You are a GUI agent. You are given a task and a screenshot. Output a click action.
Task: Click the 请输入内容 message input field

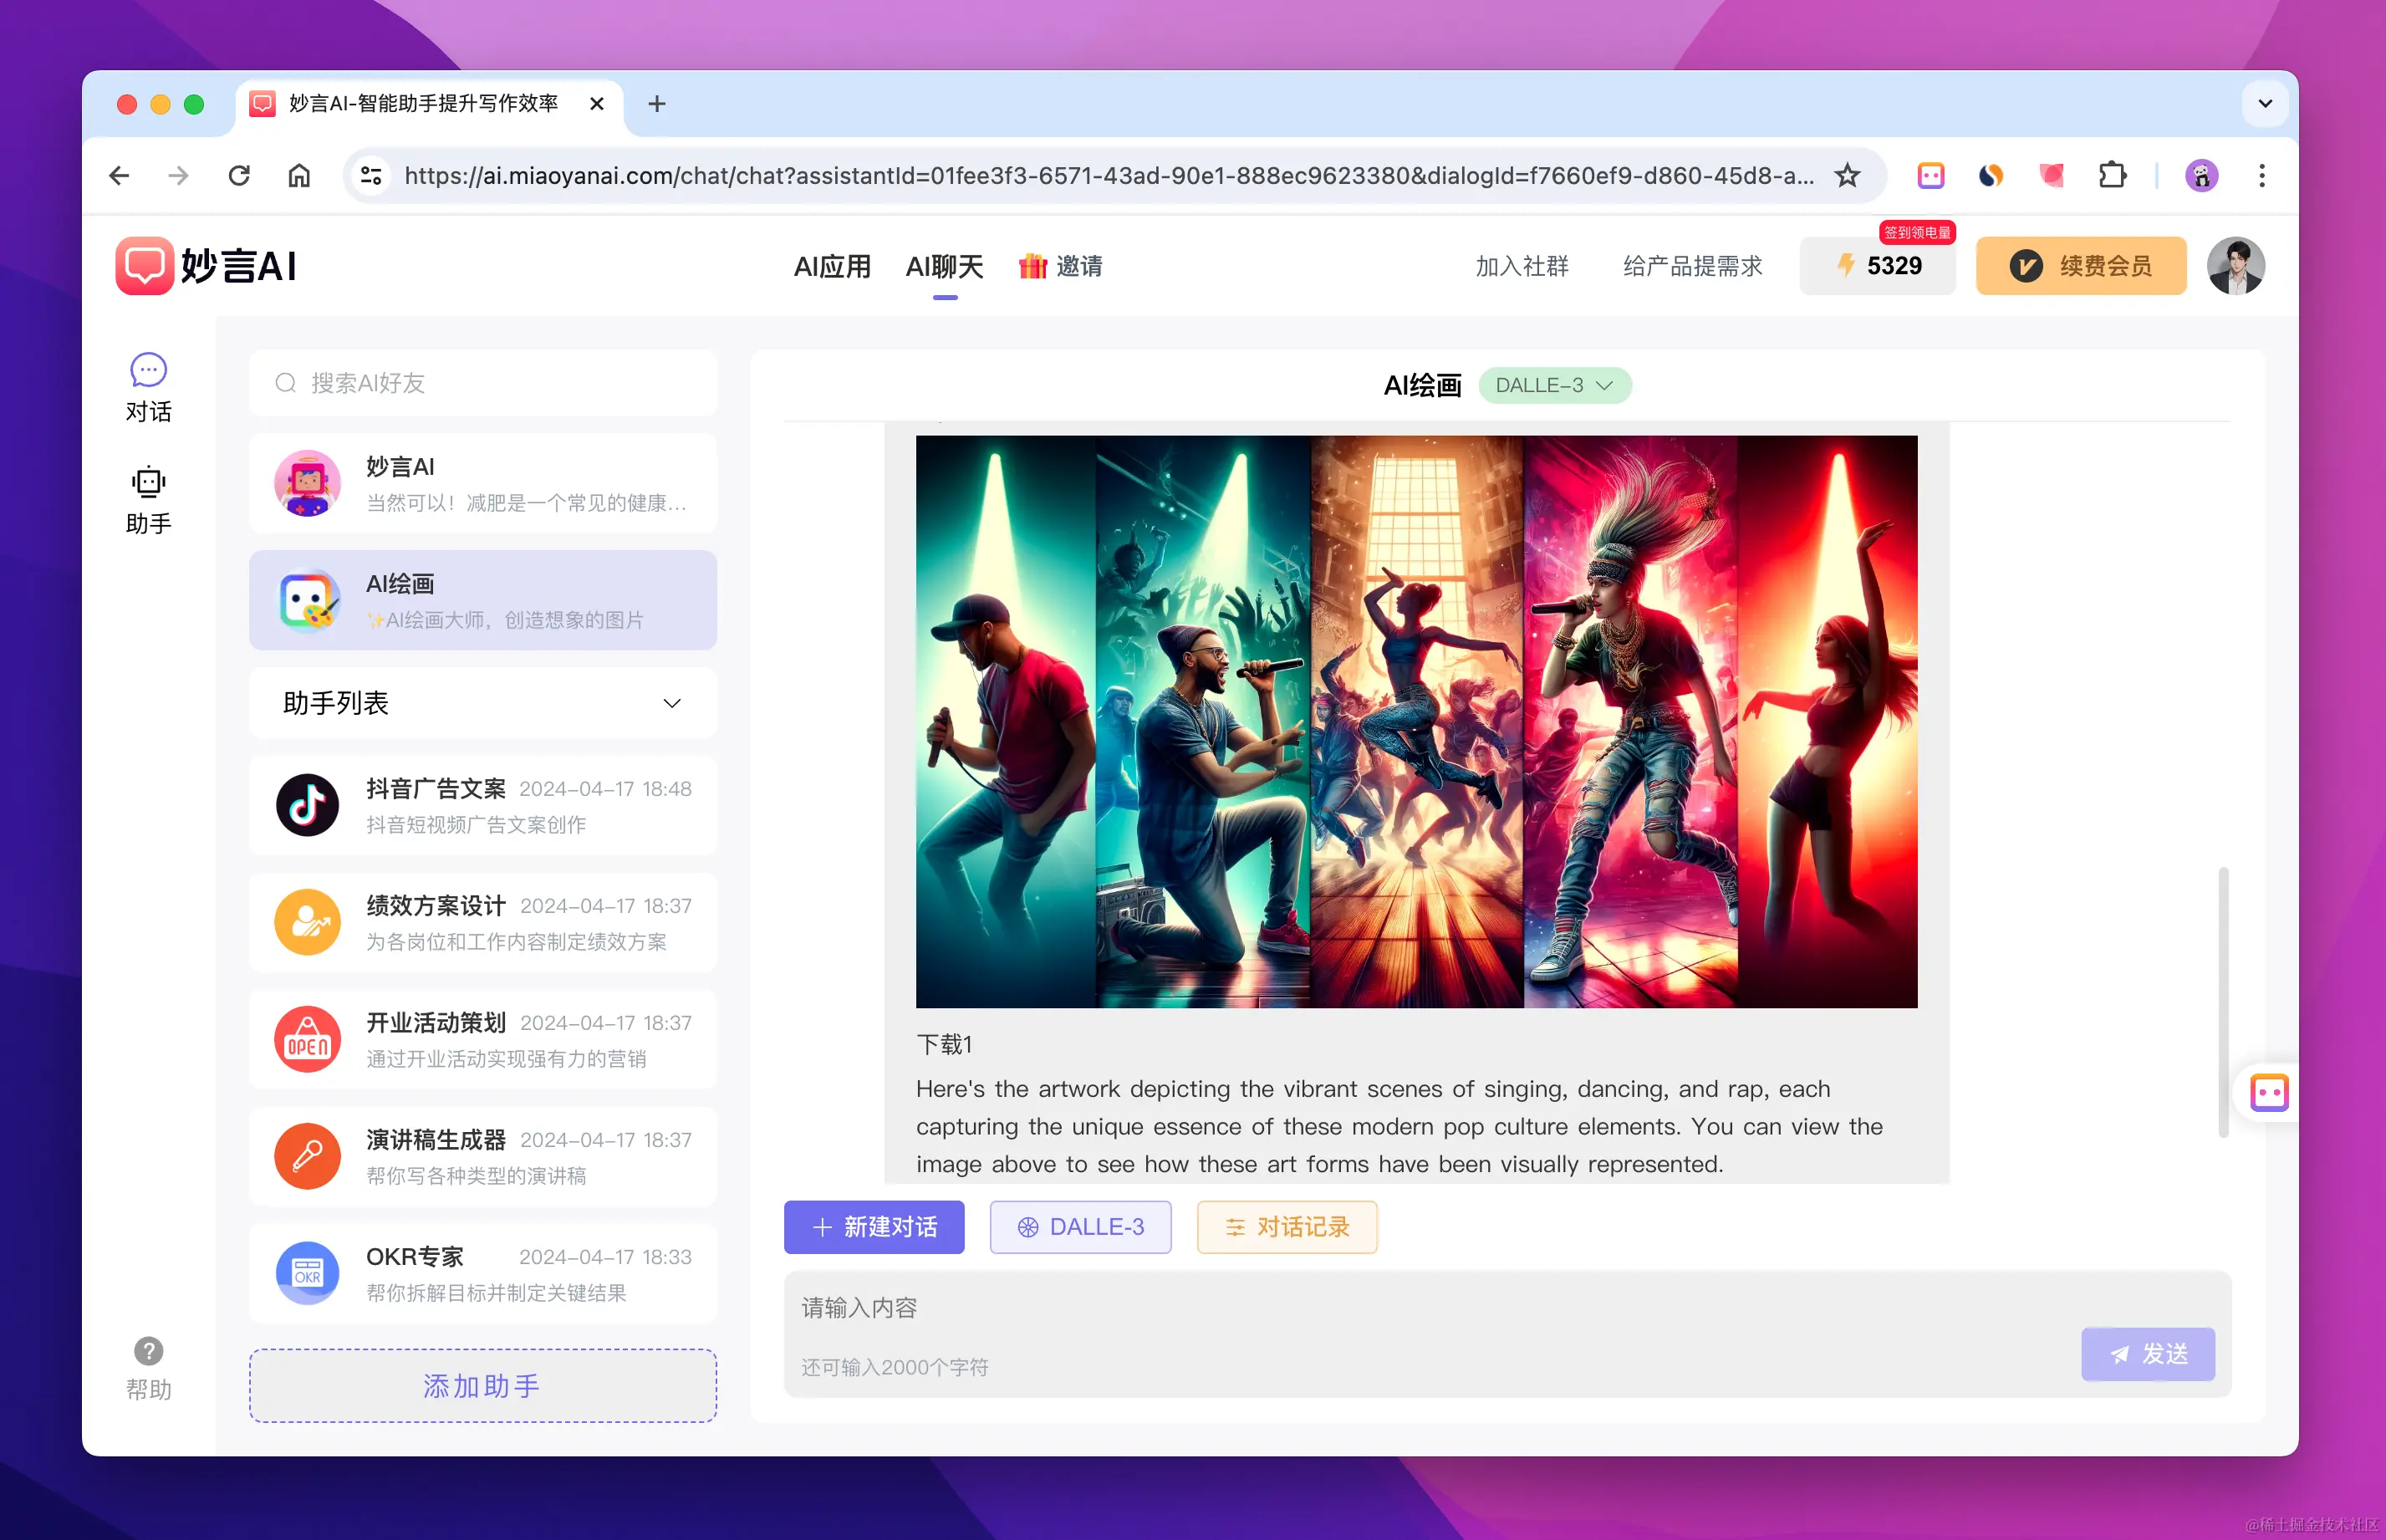click(x=1400, y=1308)
